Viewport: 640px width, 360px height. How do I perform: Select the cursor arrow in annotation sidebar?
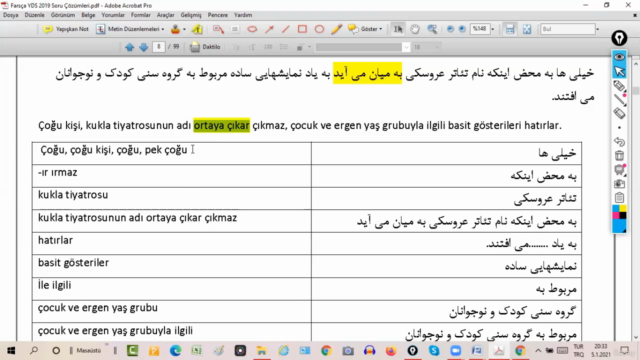coord(619,71)
